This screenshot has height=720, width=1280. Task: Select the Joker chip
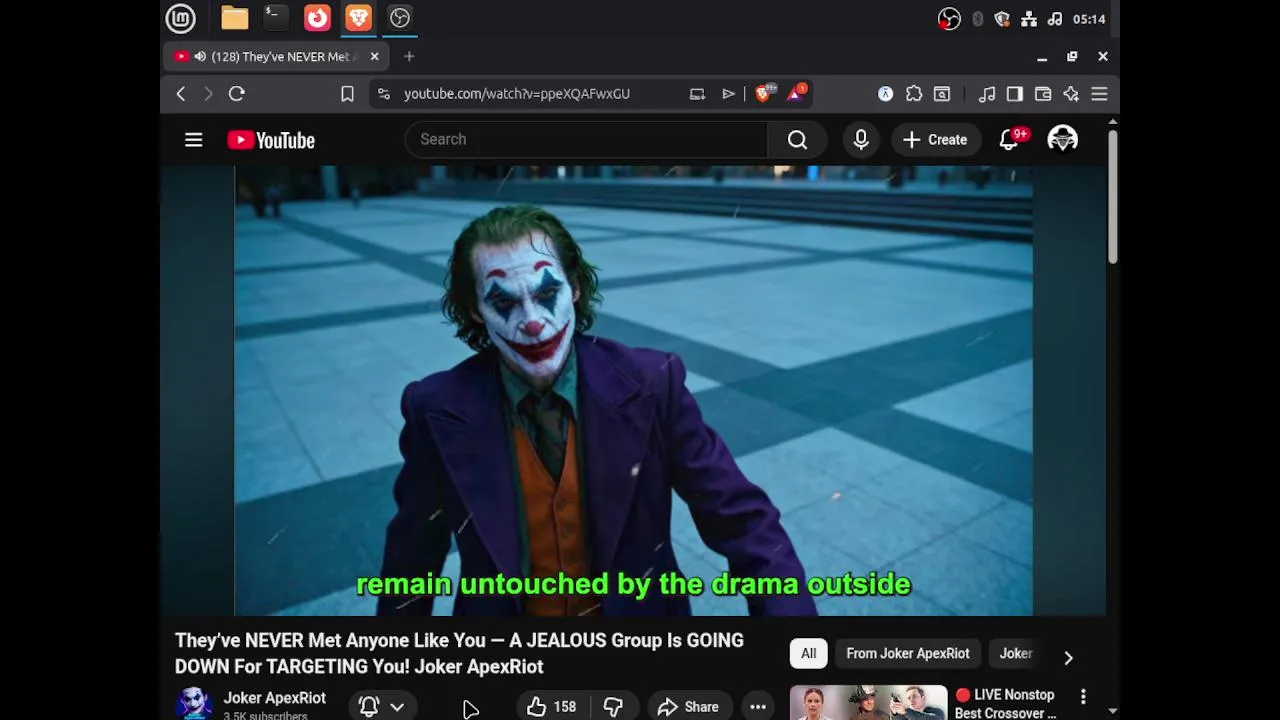click(1016, 654)
